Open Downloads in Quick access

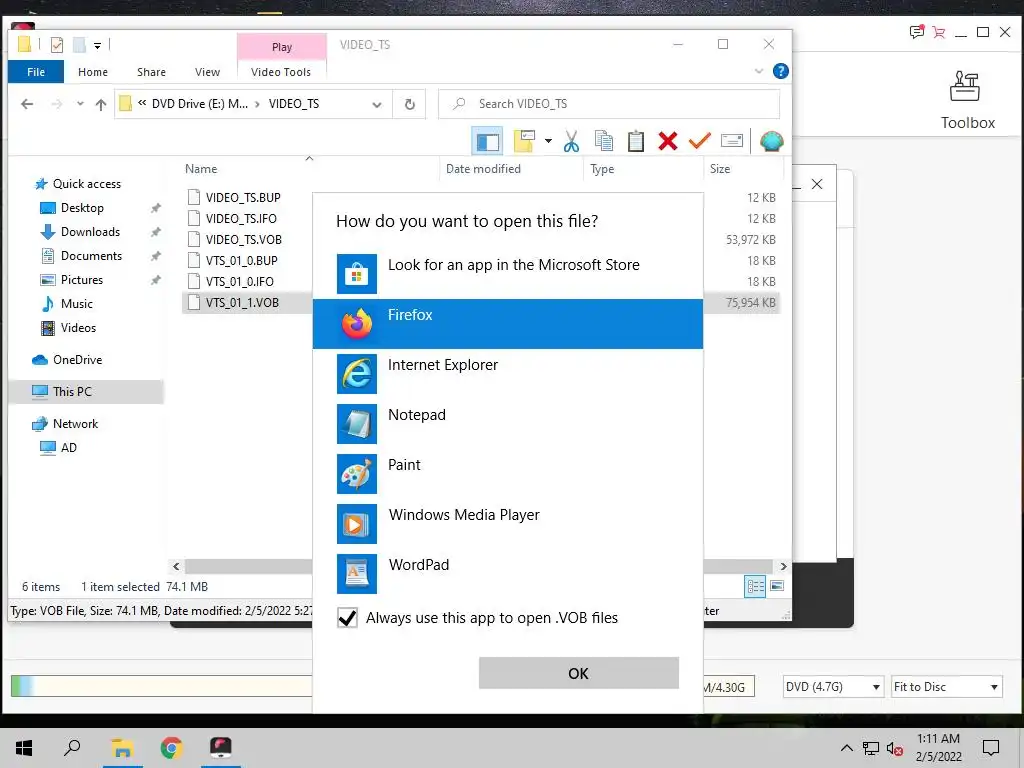point(90,232)
